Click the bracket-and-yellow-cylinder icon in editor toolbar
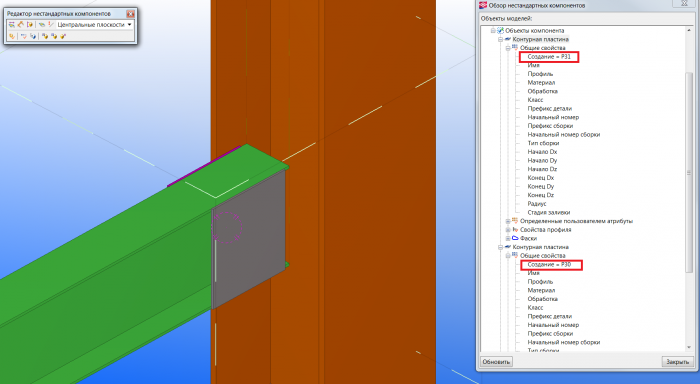The height and width of the screenshot is (384, 700). [x=30, y=24]
